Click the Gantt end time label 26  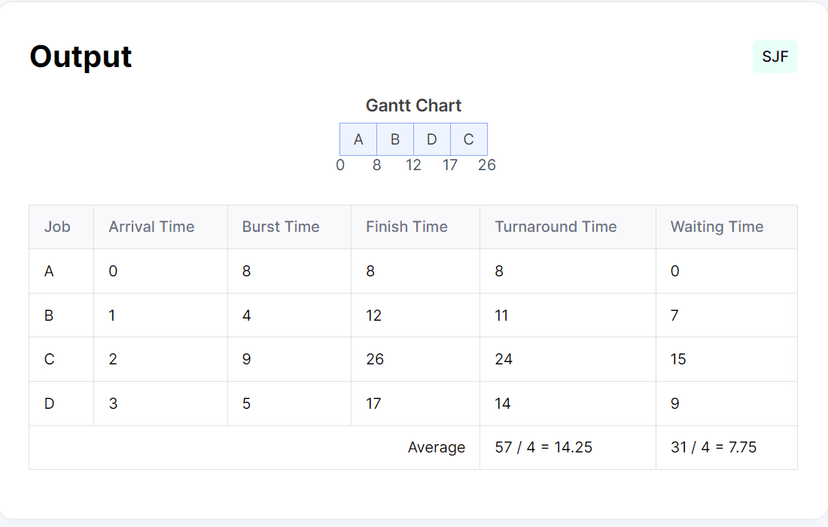pyautogui.click(x=487, y=165)
